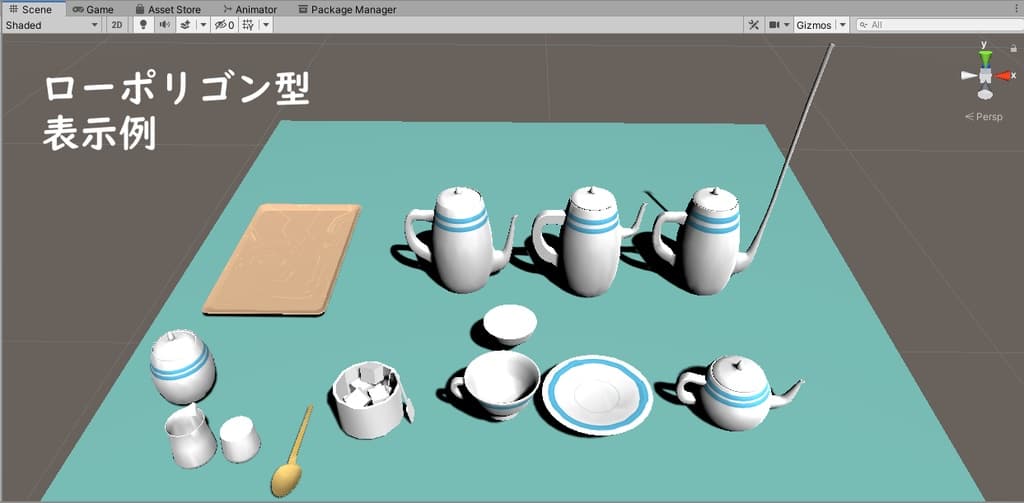Expand the scene effects dropdown arrow
The image size is (1024, 503).
click(202, 25)
